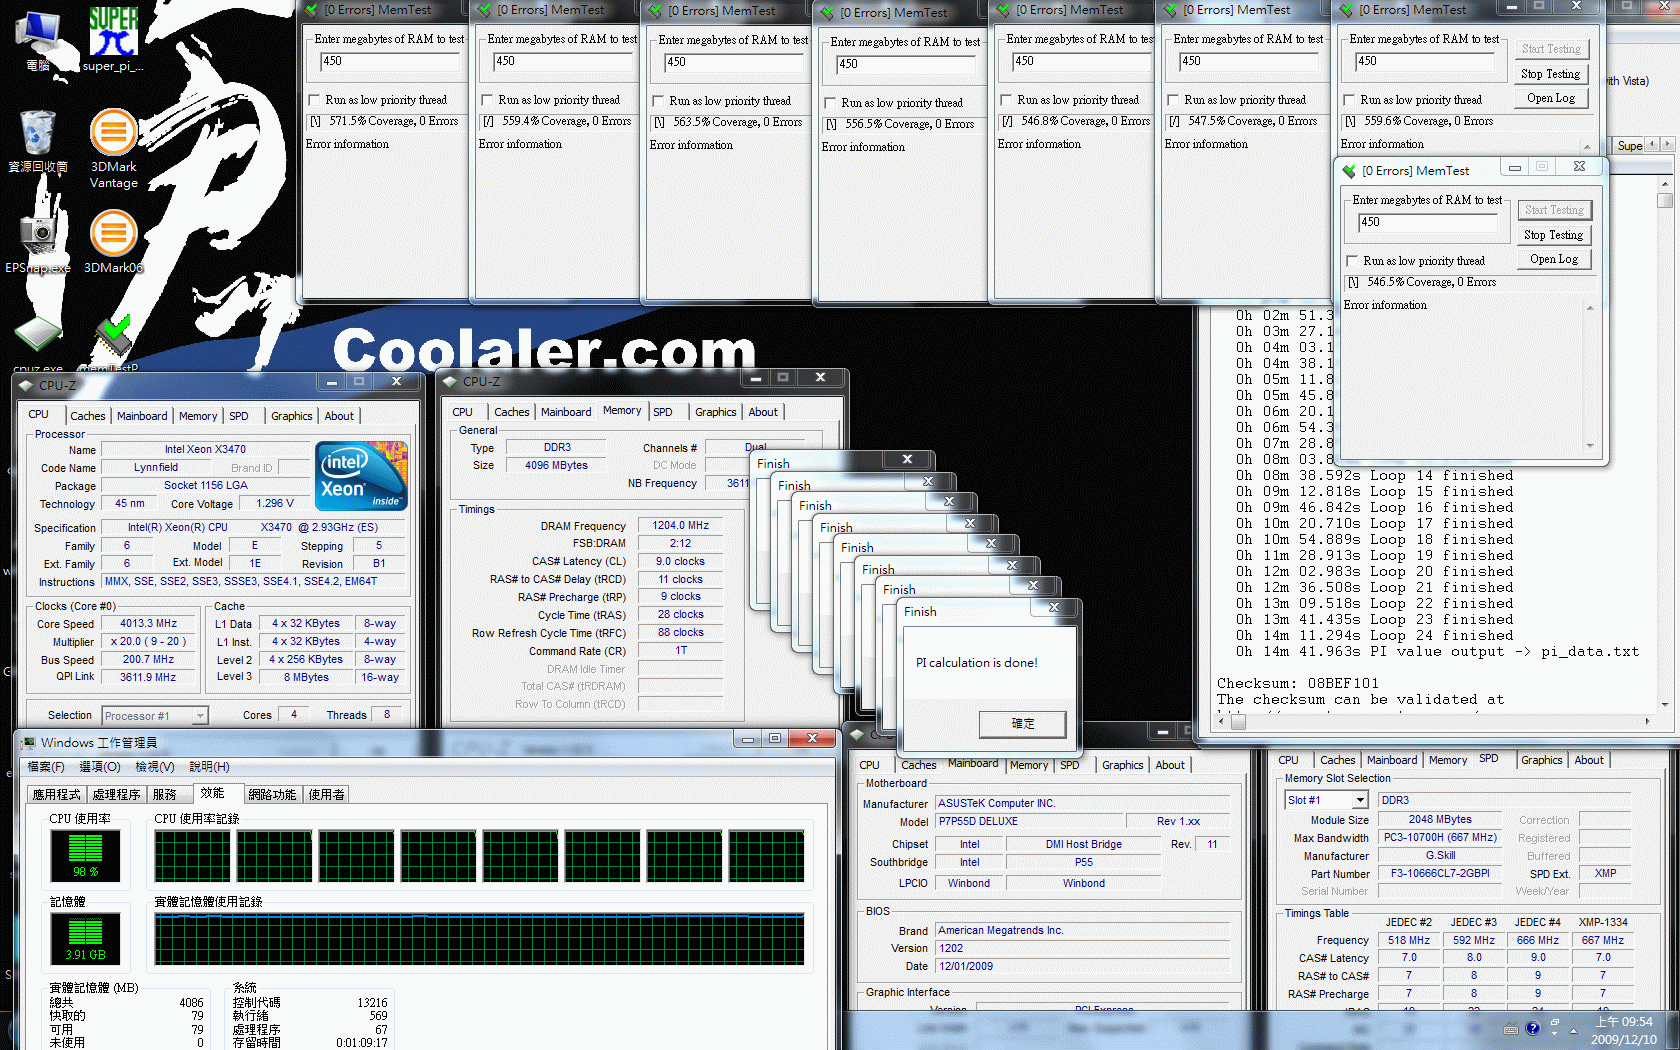Click Super PI window vertical scrollbar down arrow
Image resolution: width=1680 pixels, height=1050 pixels.
(x=1665, y=704)
